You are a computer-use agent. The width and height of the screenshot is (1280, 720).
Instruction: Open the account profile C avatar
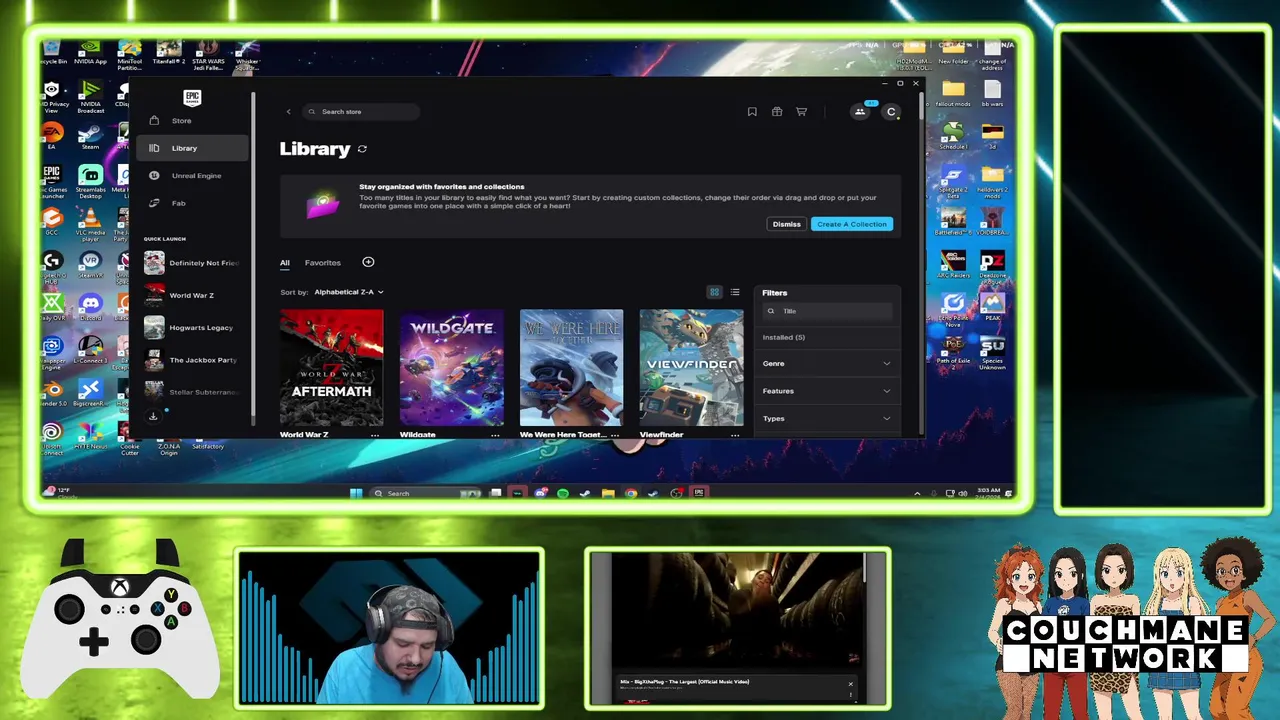click(x=891, y=112)
